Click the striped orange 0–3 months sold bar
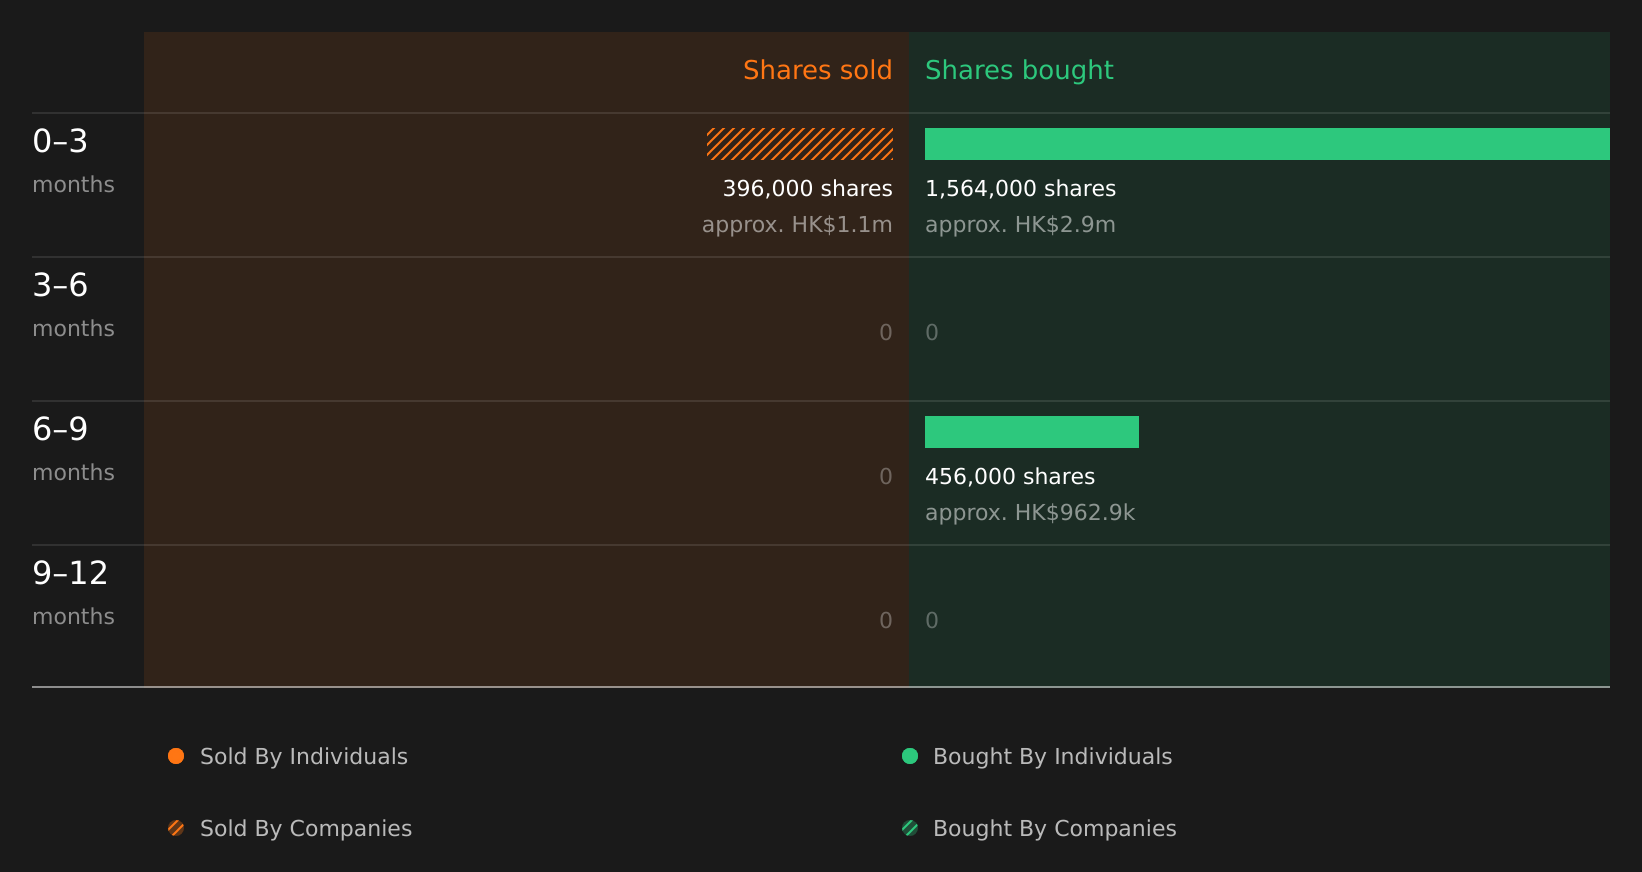The image size is (1642, 872). pyautogui.click(x=800, y=144)
